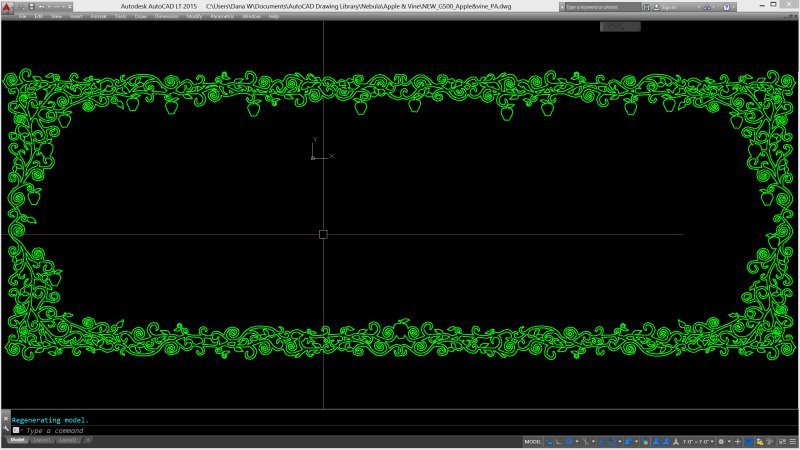Toggle the grid display in status bar
Screen dimensions: 800x450
pos(550,440)
